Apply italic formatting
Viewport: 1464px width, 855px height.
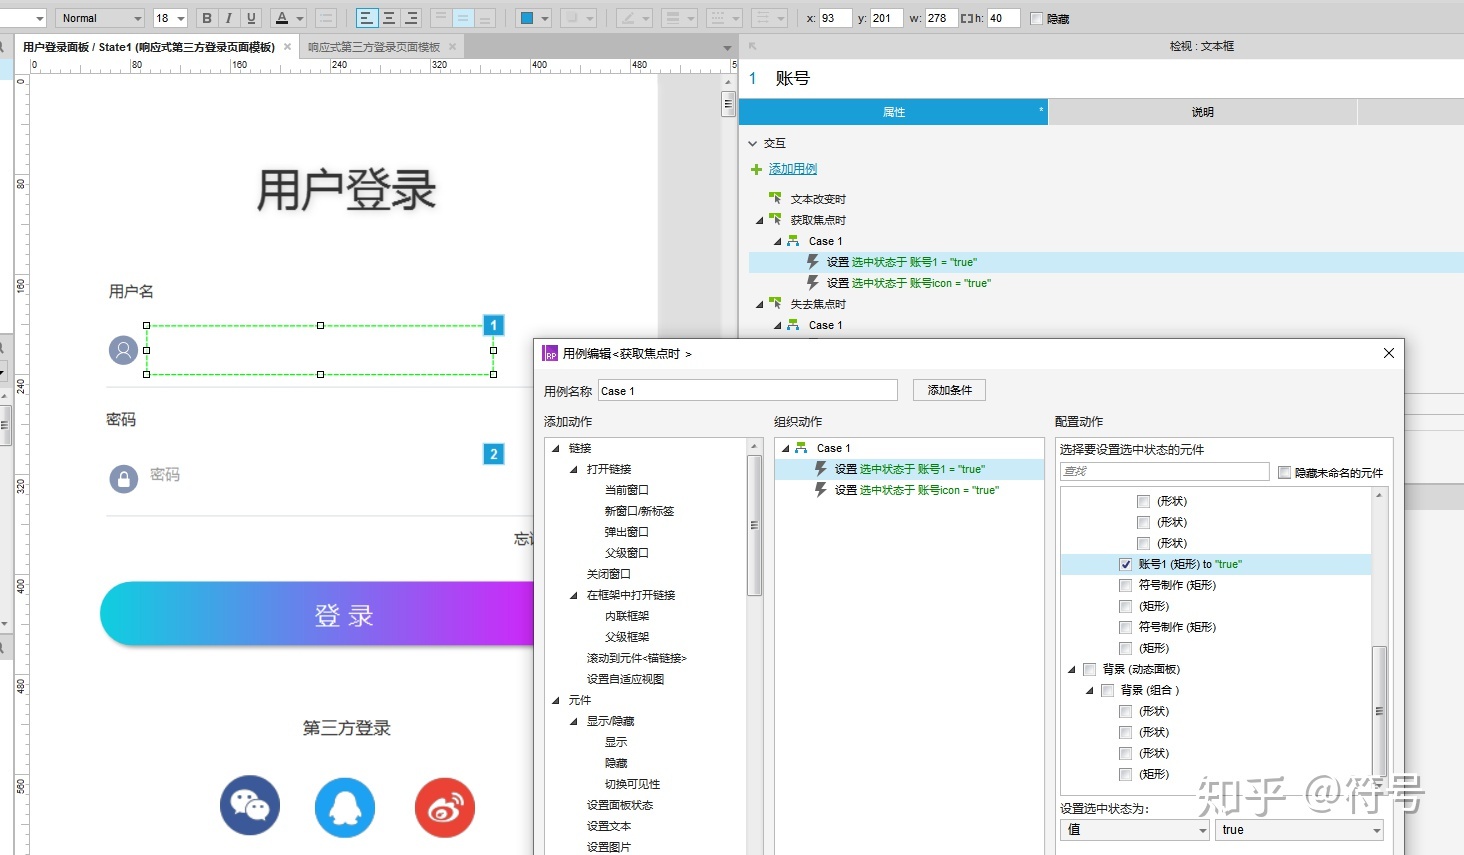227,18
